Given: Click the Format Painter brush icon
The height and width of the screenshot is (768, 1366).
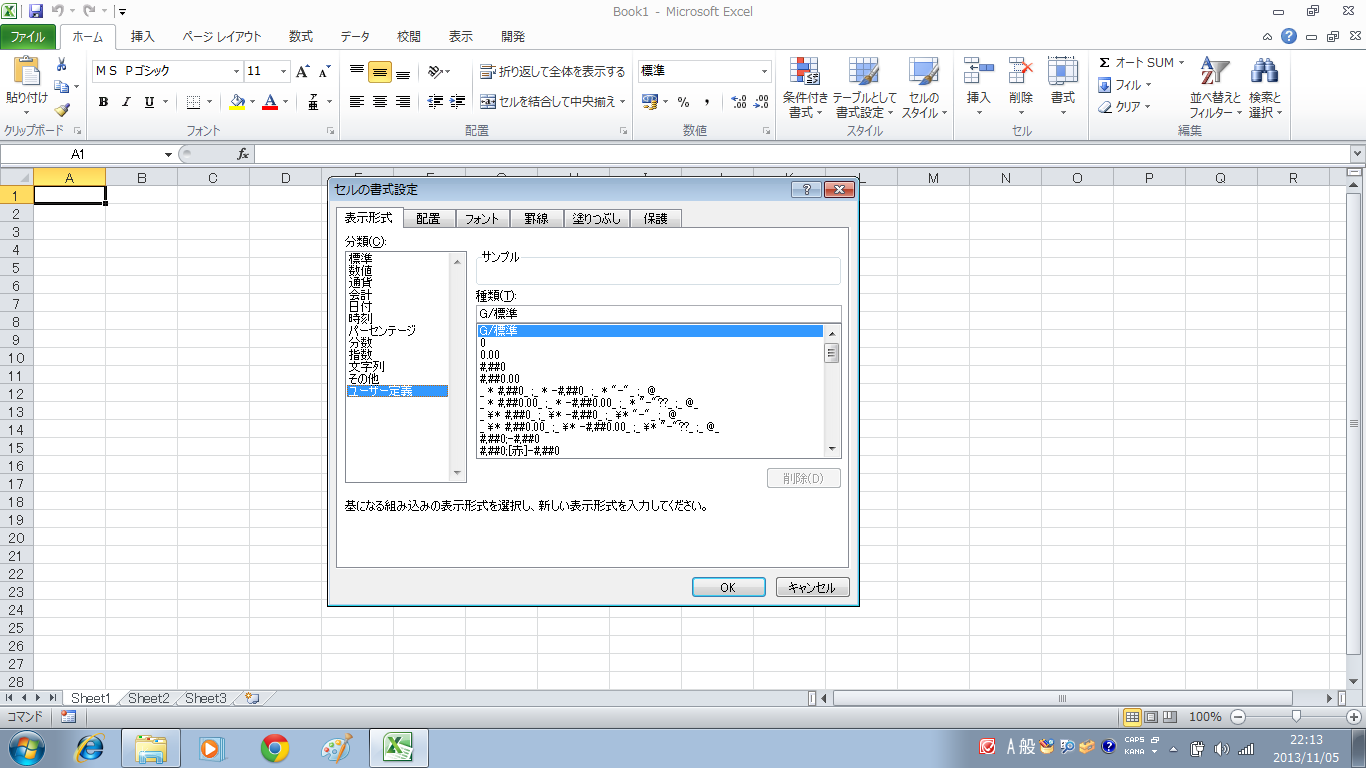Looking at the screenshot, I should point(62,110).
